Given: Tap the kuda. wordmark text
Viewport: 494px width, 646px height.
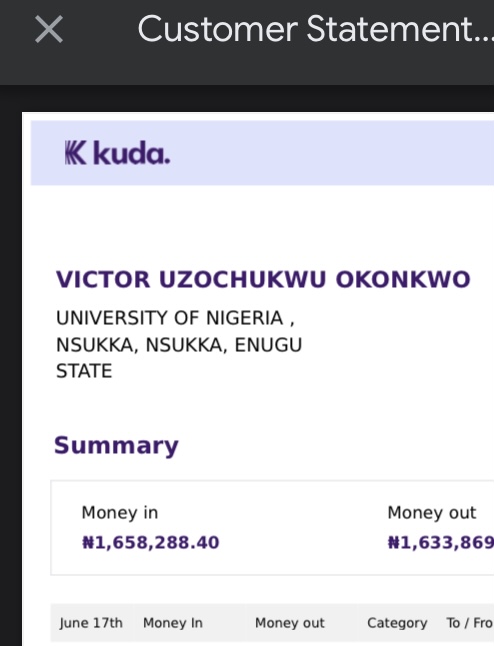Looking at the screenshot, I should coord(131,153).
